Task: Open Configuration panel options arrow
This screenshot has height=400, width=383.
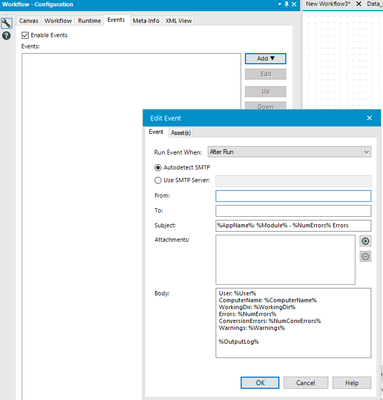Action: [280, 4]
